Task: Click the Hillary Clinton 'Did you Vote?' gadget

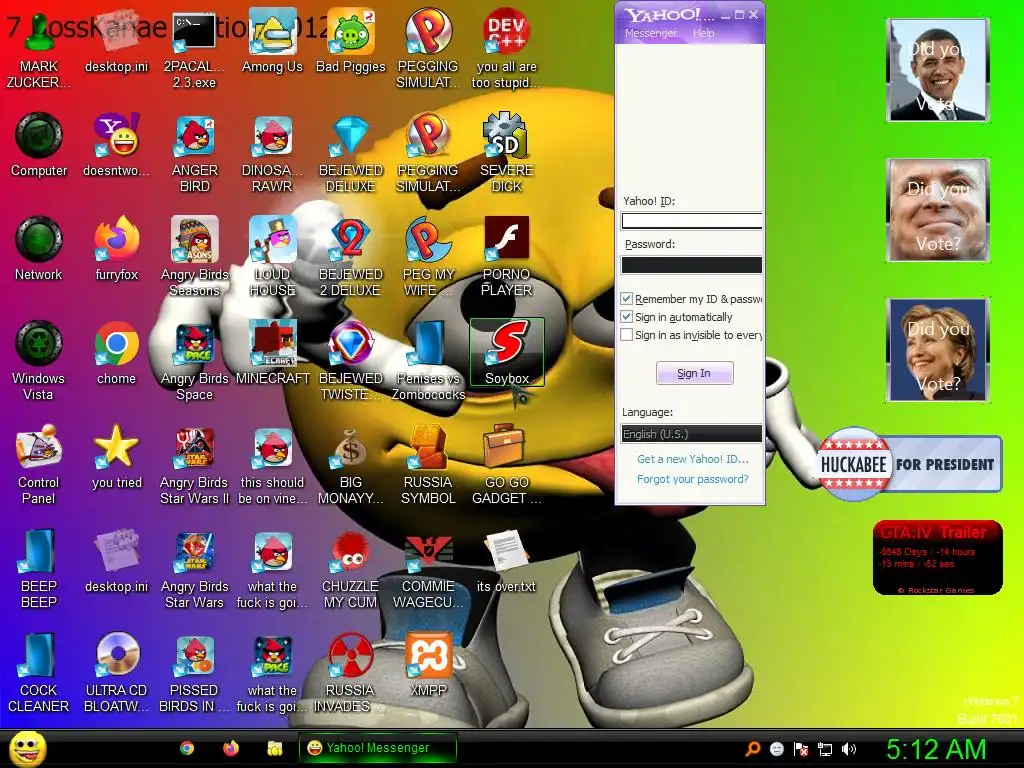Action: pos(938,349)
